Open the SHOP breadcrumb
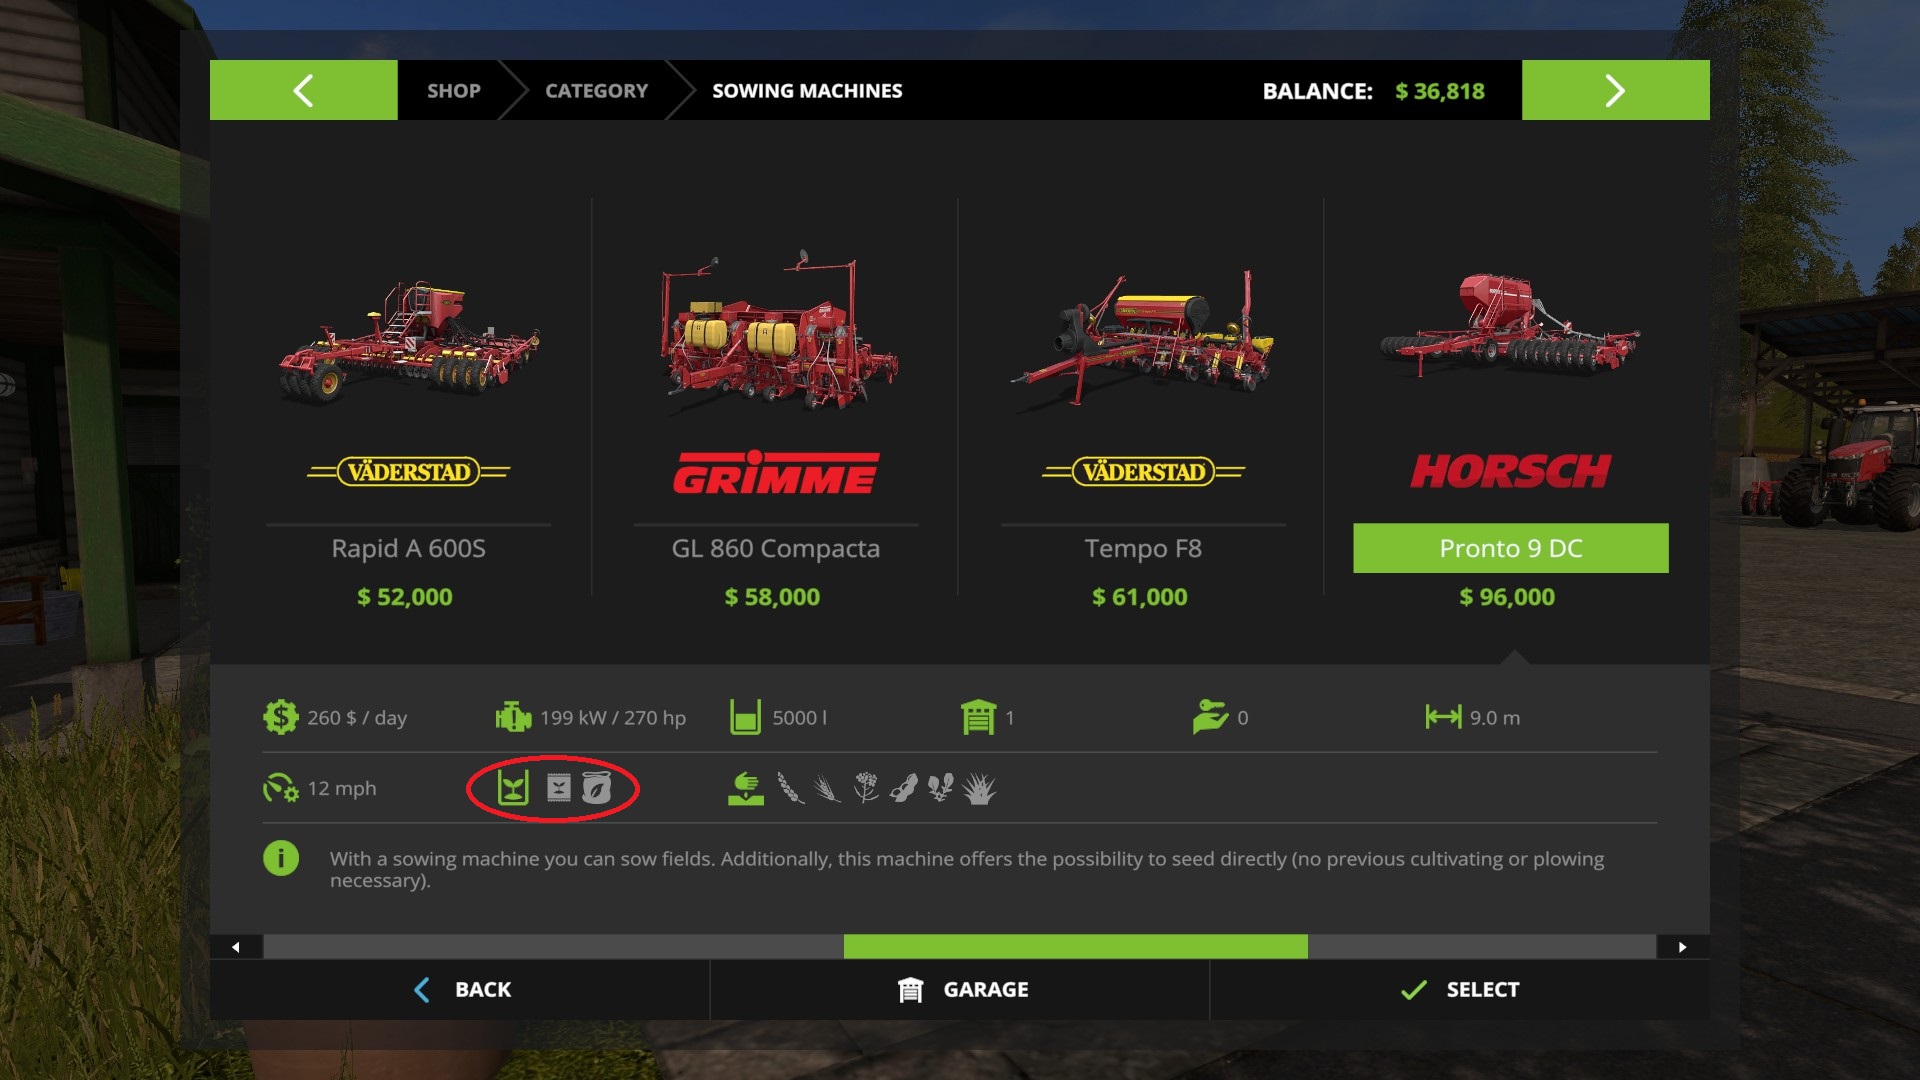The image size is (1920, 1080). pos(454,90)
